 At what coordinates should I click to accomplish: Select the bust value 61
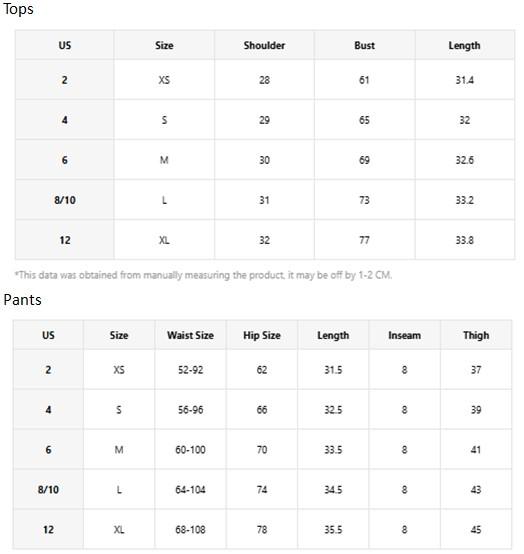click(364, 80)
